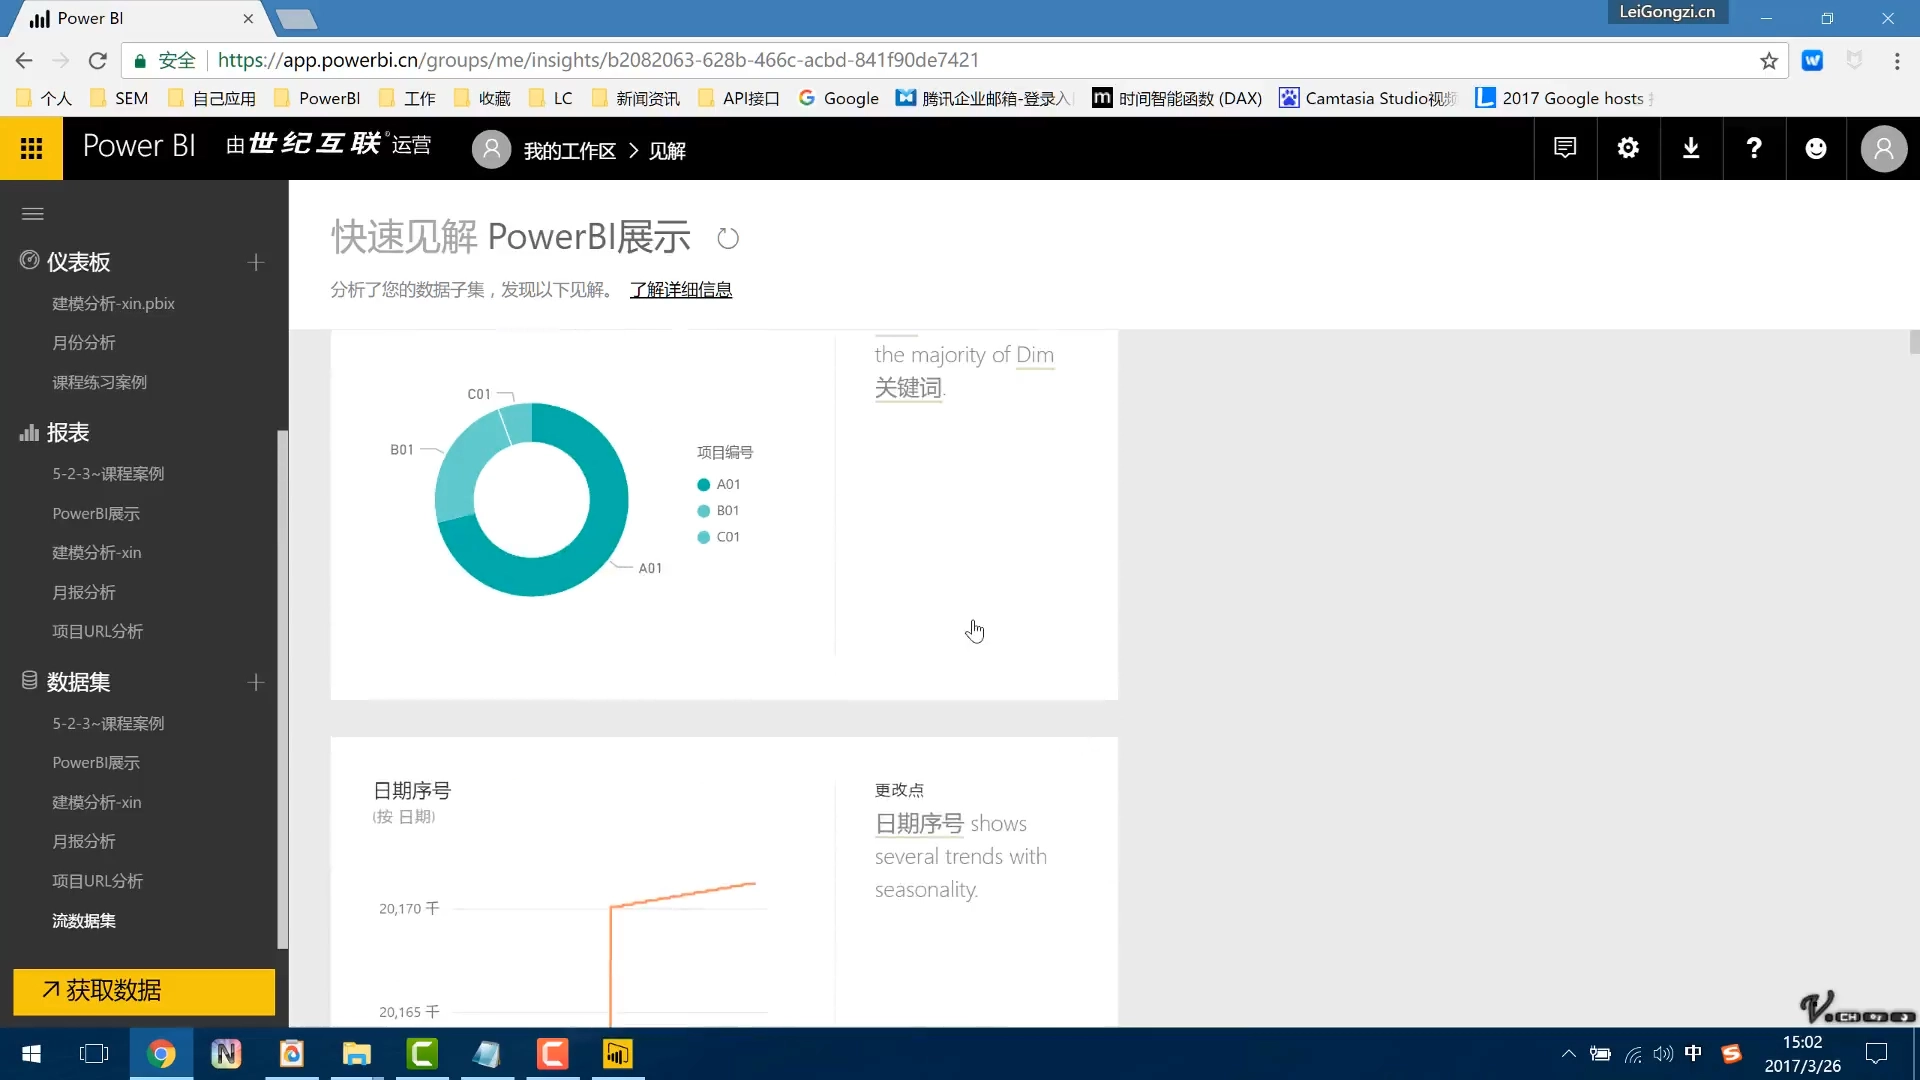Image resolution: width=1920 pixels, height=1080 pixels.
Task: Open the user account avatar
Action: pos(1884,148)
